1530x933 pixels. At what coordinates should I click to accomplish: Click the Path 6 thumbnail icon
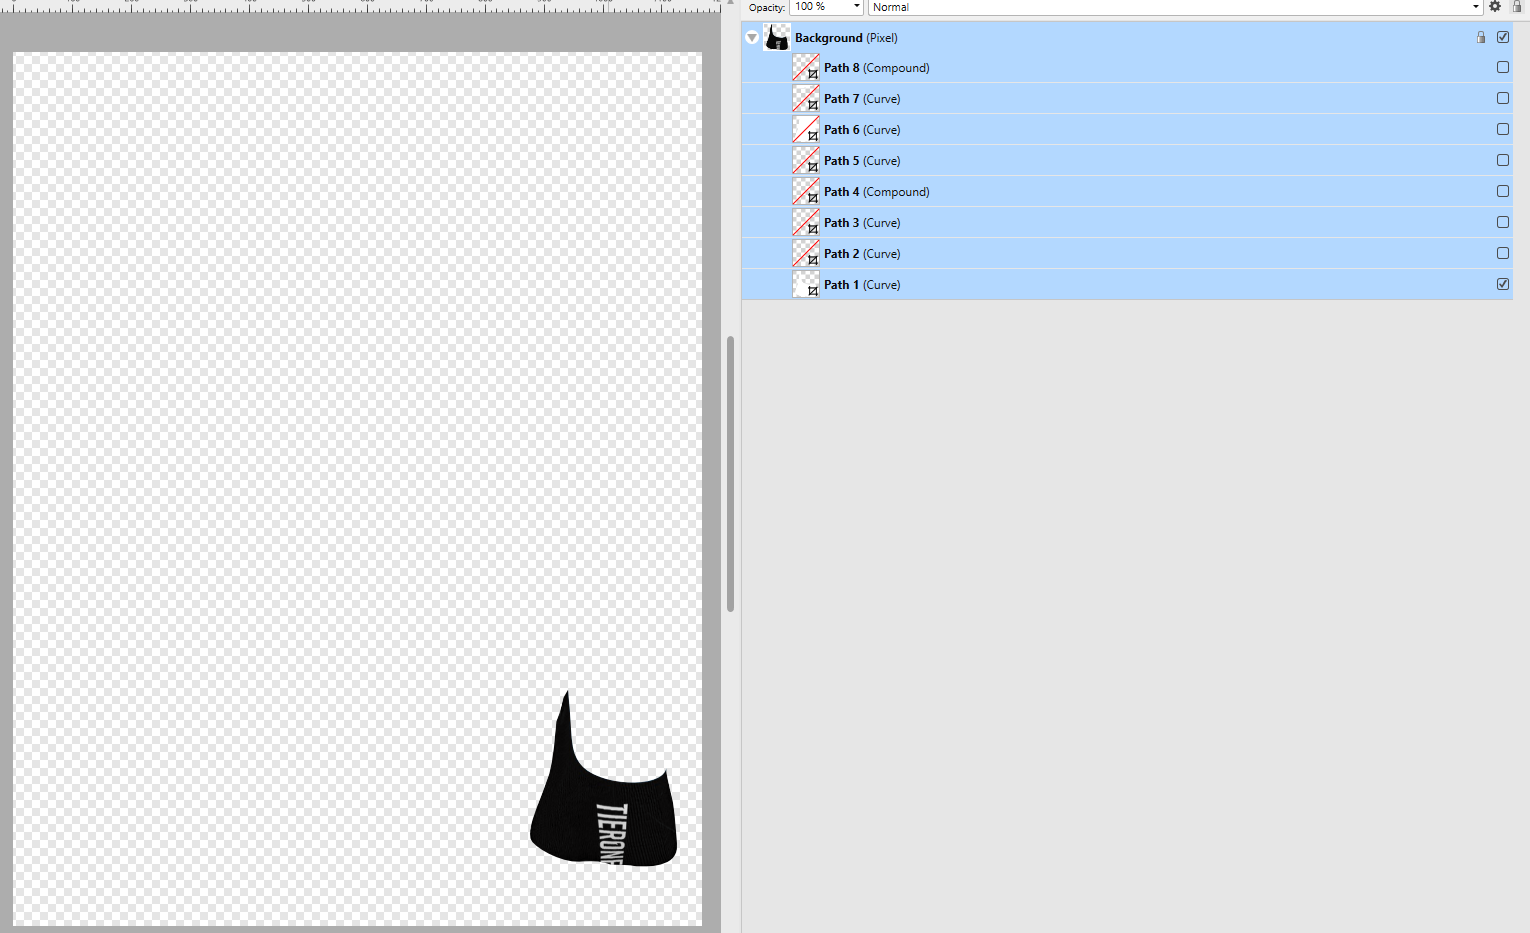coord(806,130)
